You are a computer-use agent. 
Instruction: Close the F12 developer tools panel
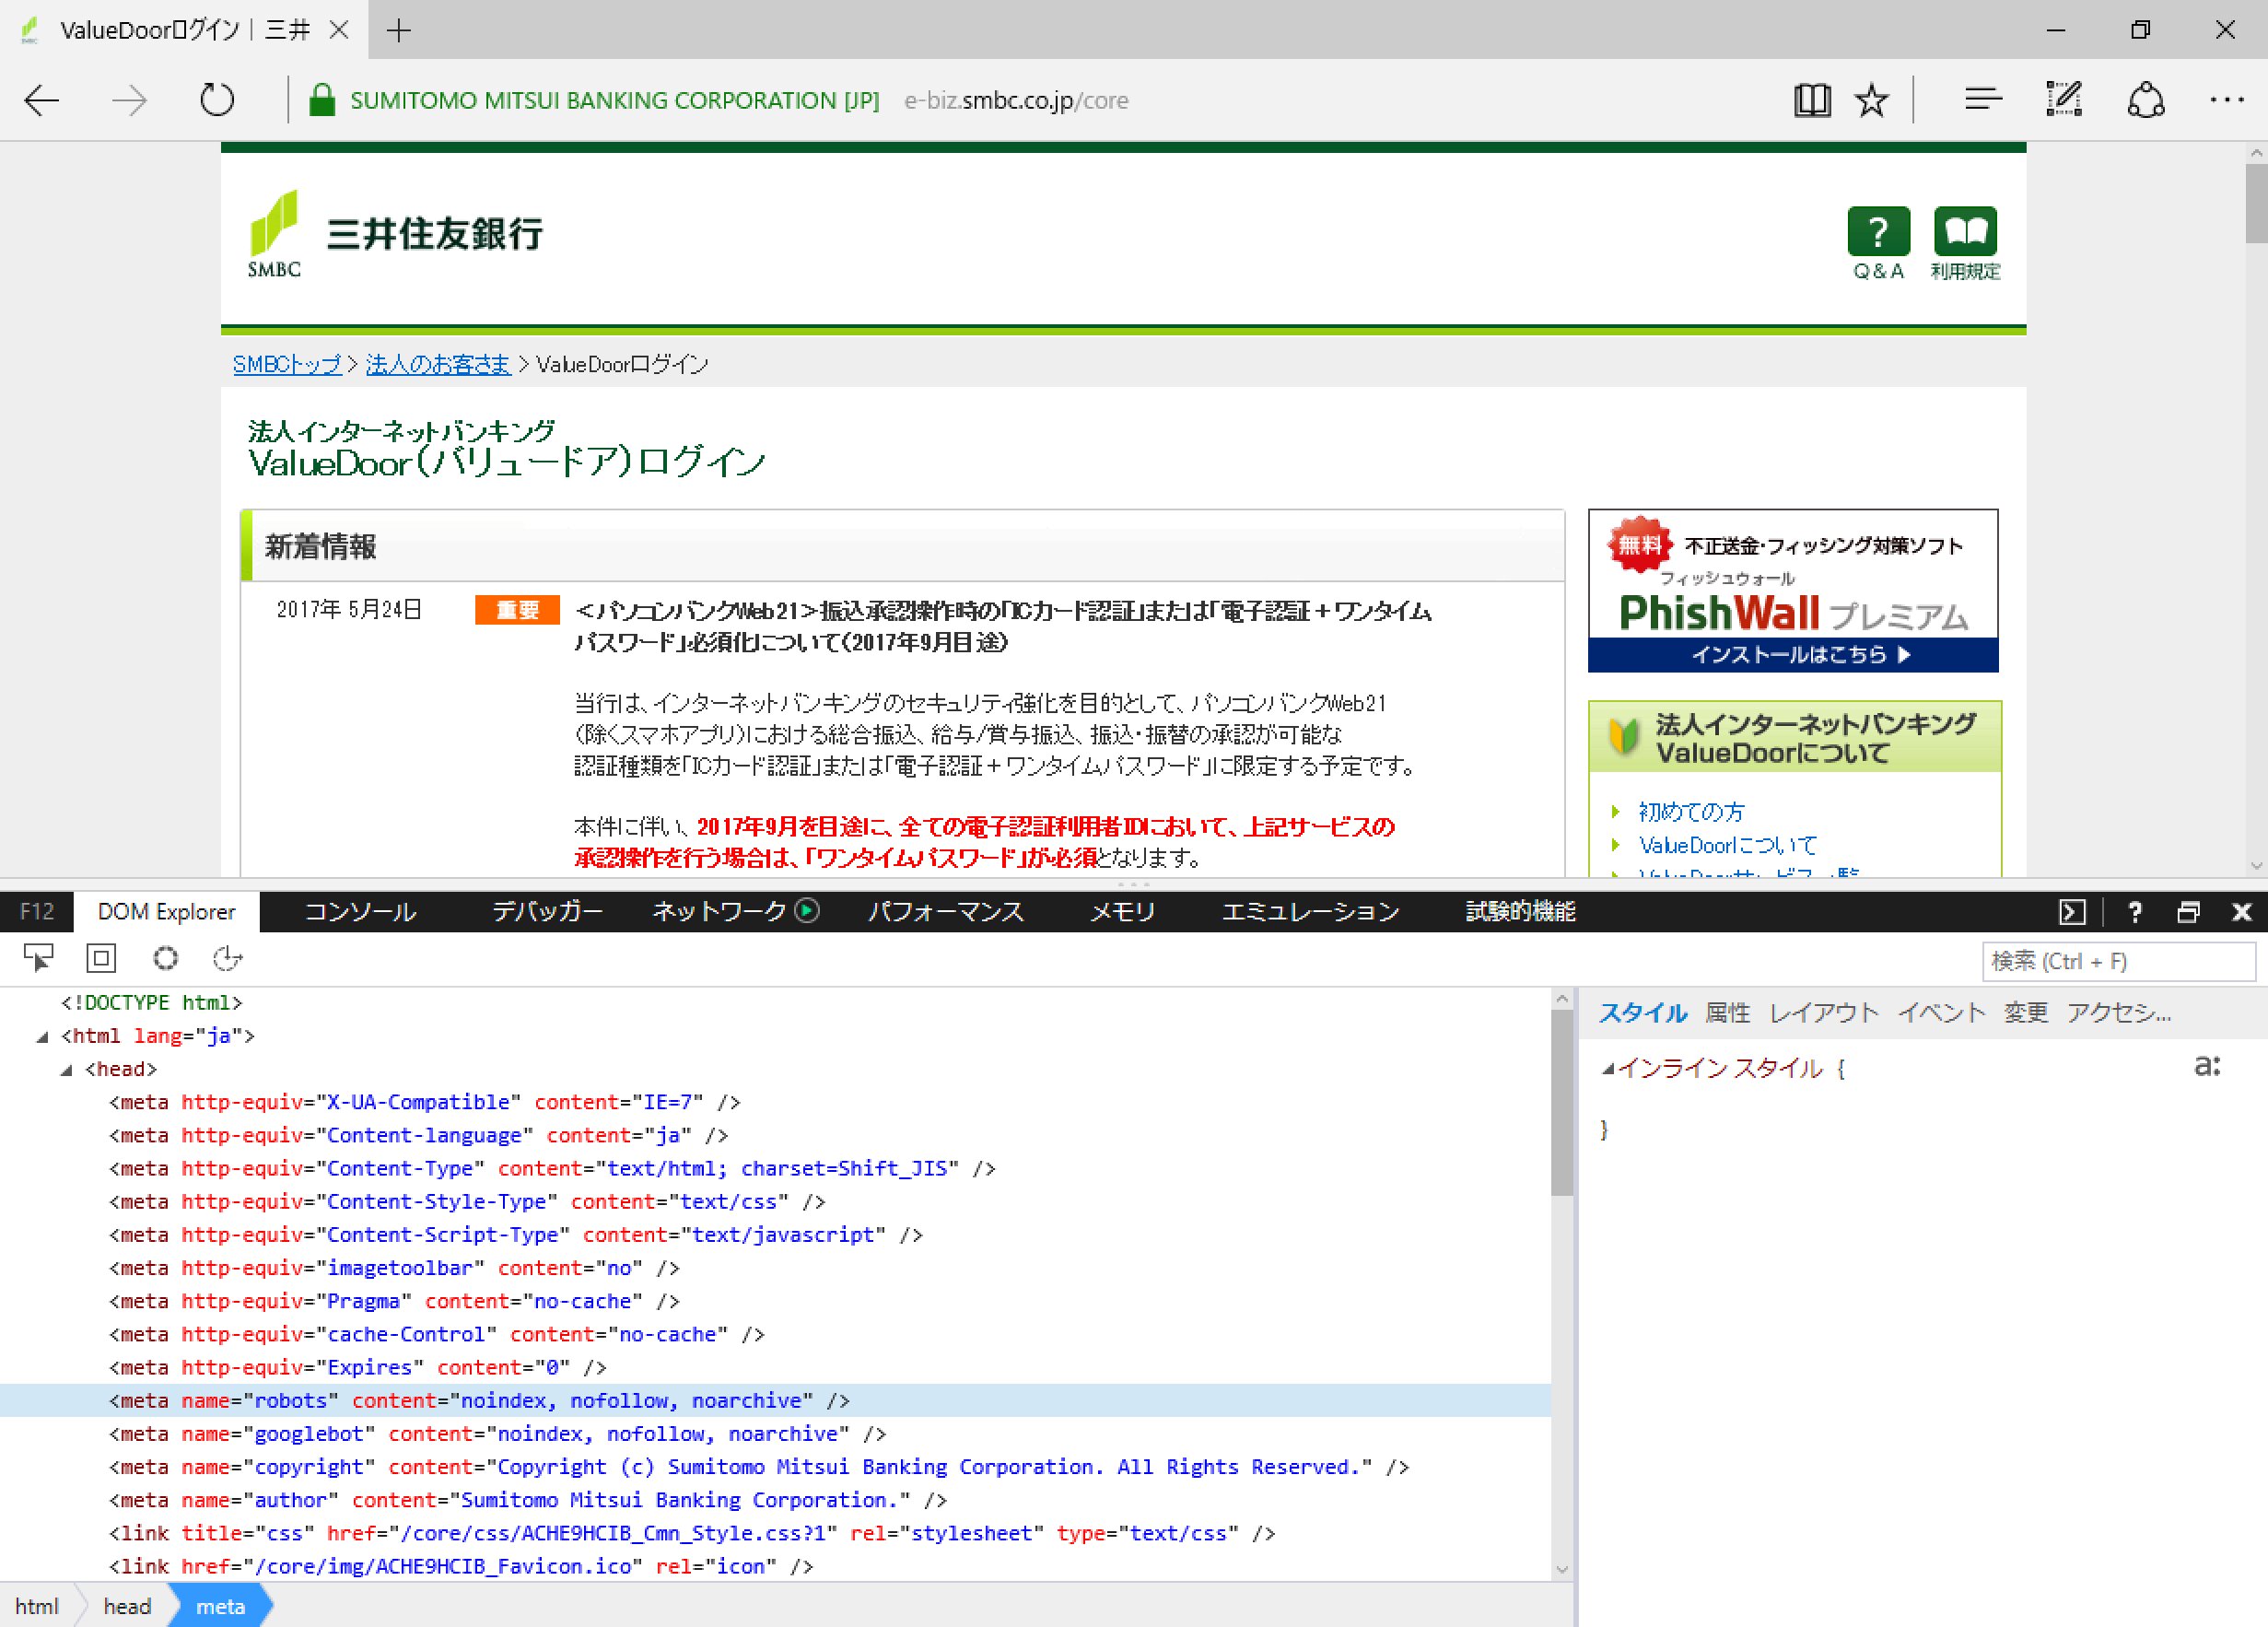coord(2242,911)
